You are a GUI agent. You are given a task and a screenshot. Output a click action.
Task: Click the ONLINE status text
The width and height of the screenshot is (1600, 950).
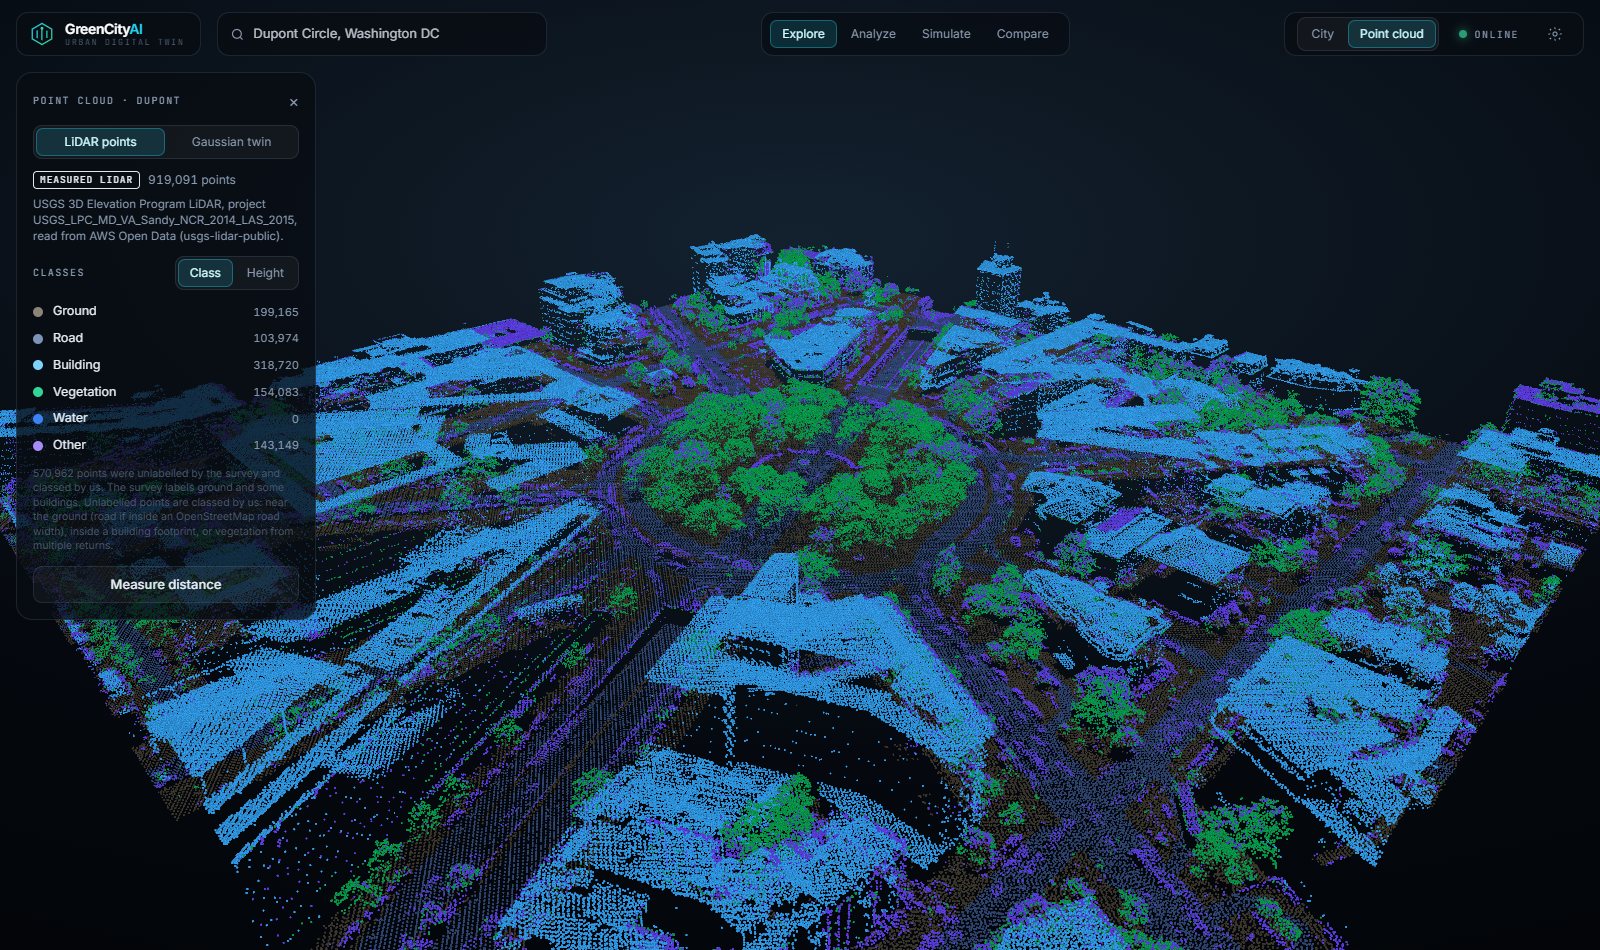(x=1496, y=35)
